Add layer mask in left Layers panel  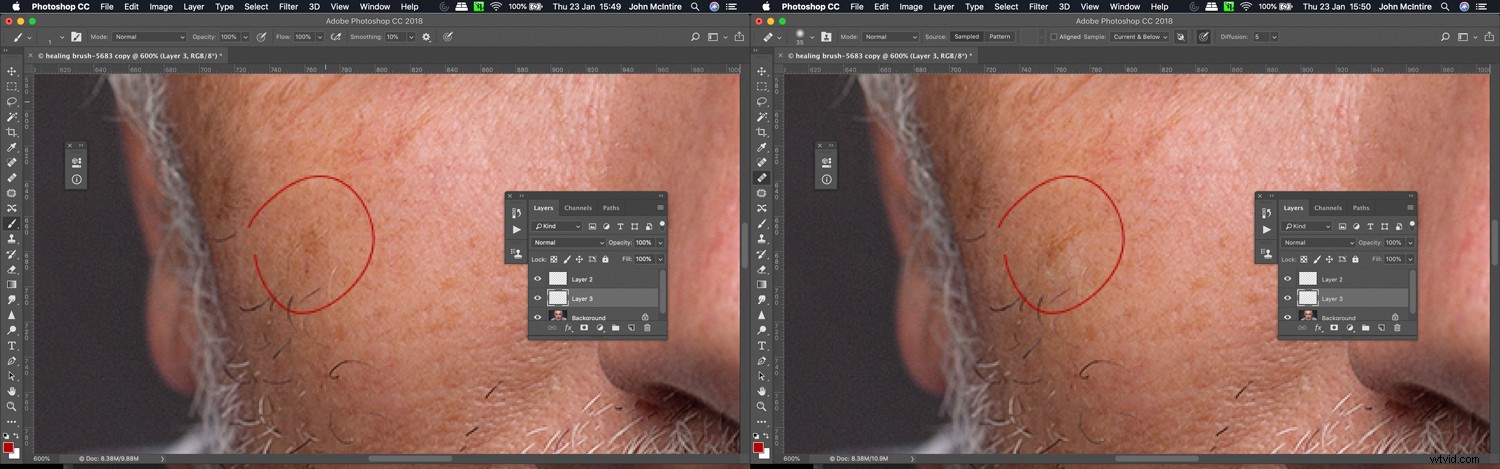583,327
